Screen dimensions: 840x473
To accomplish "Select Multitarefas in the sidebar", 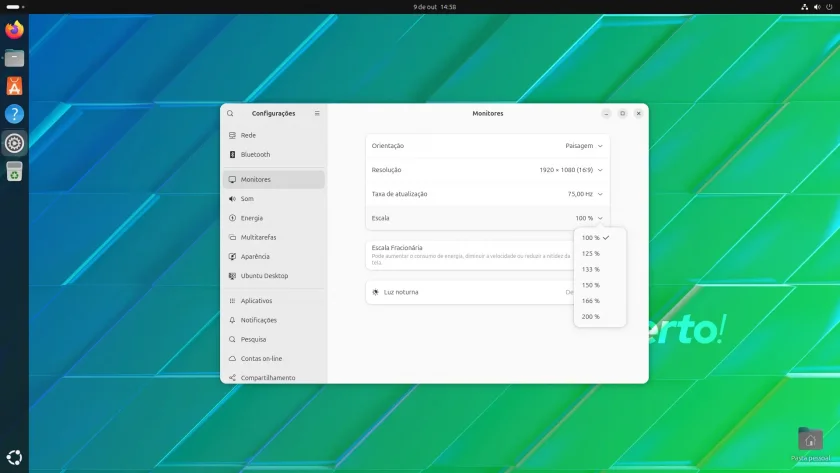I will [274, 237].
